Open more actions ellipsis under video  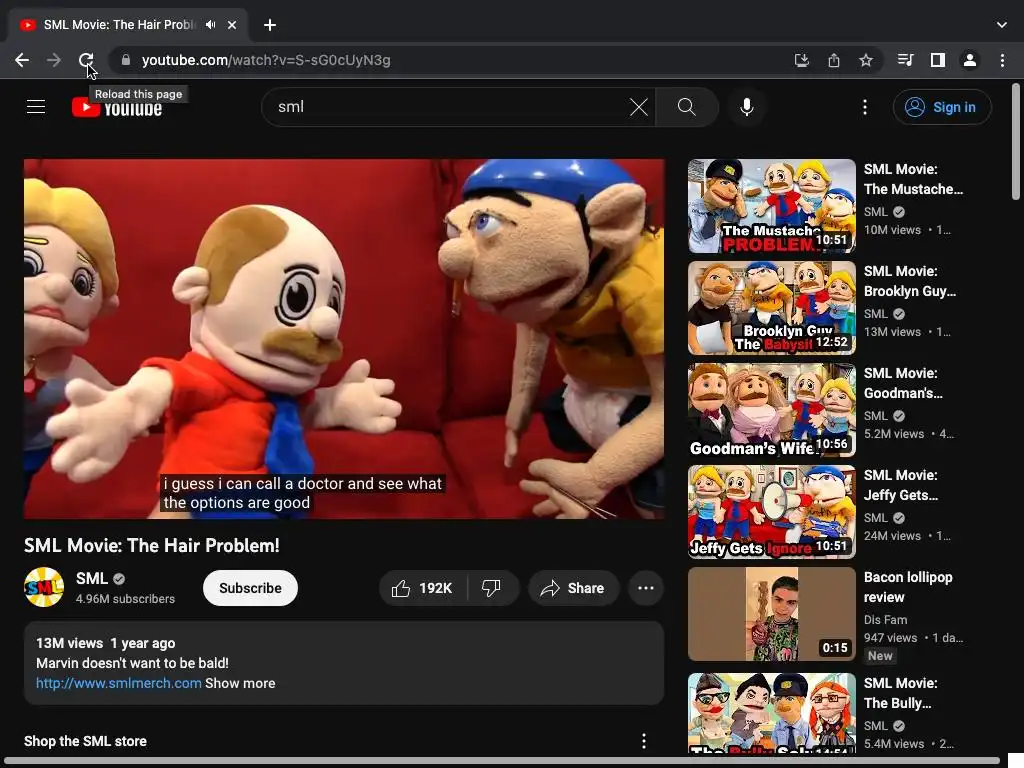click(646, 588)
